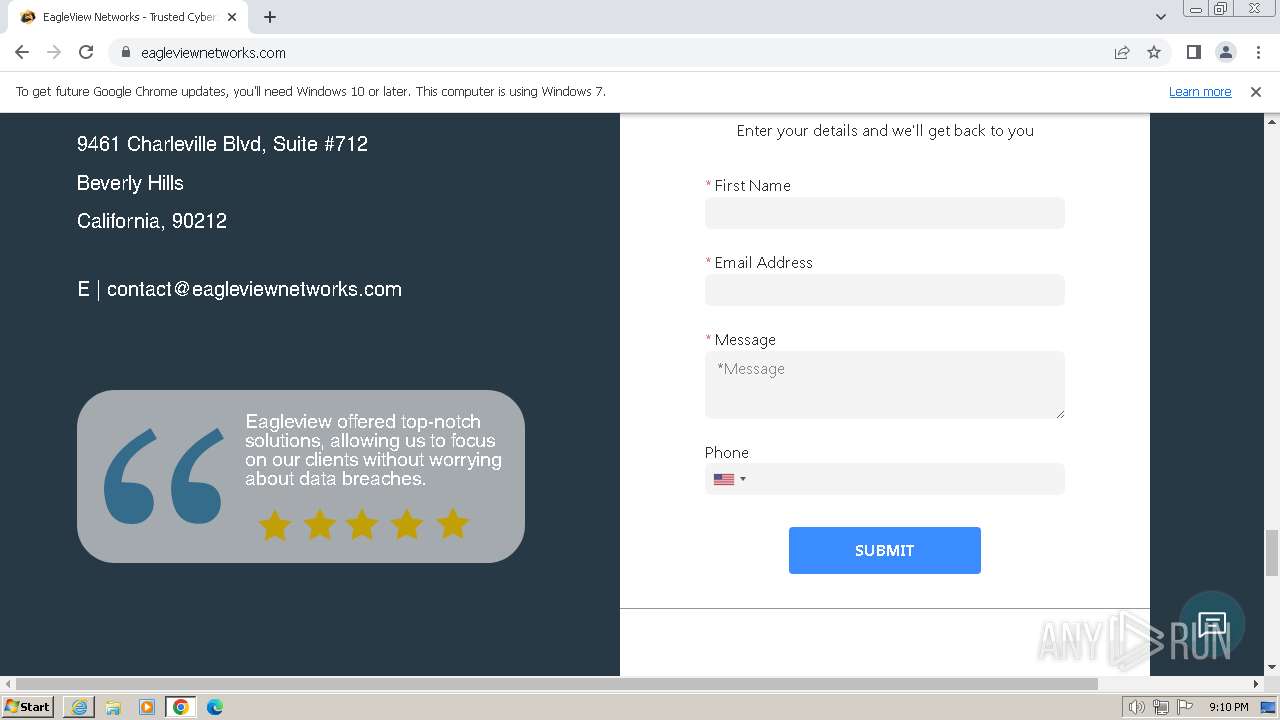Click into the Message text area
1280x720 pixels.
coord(885,385)
